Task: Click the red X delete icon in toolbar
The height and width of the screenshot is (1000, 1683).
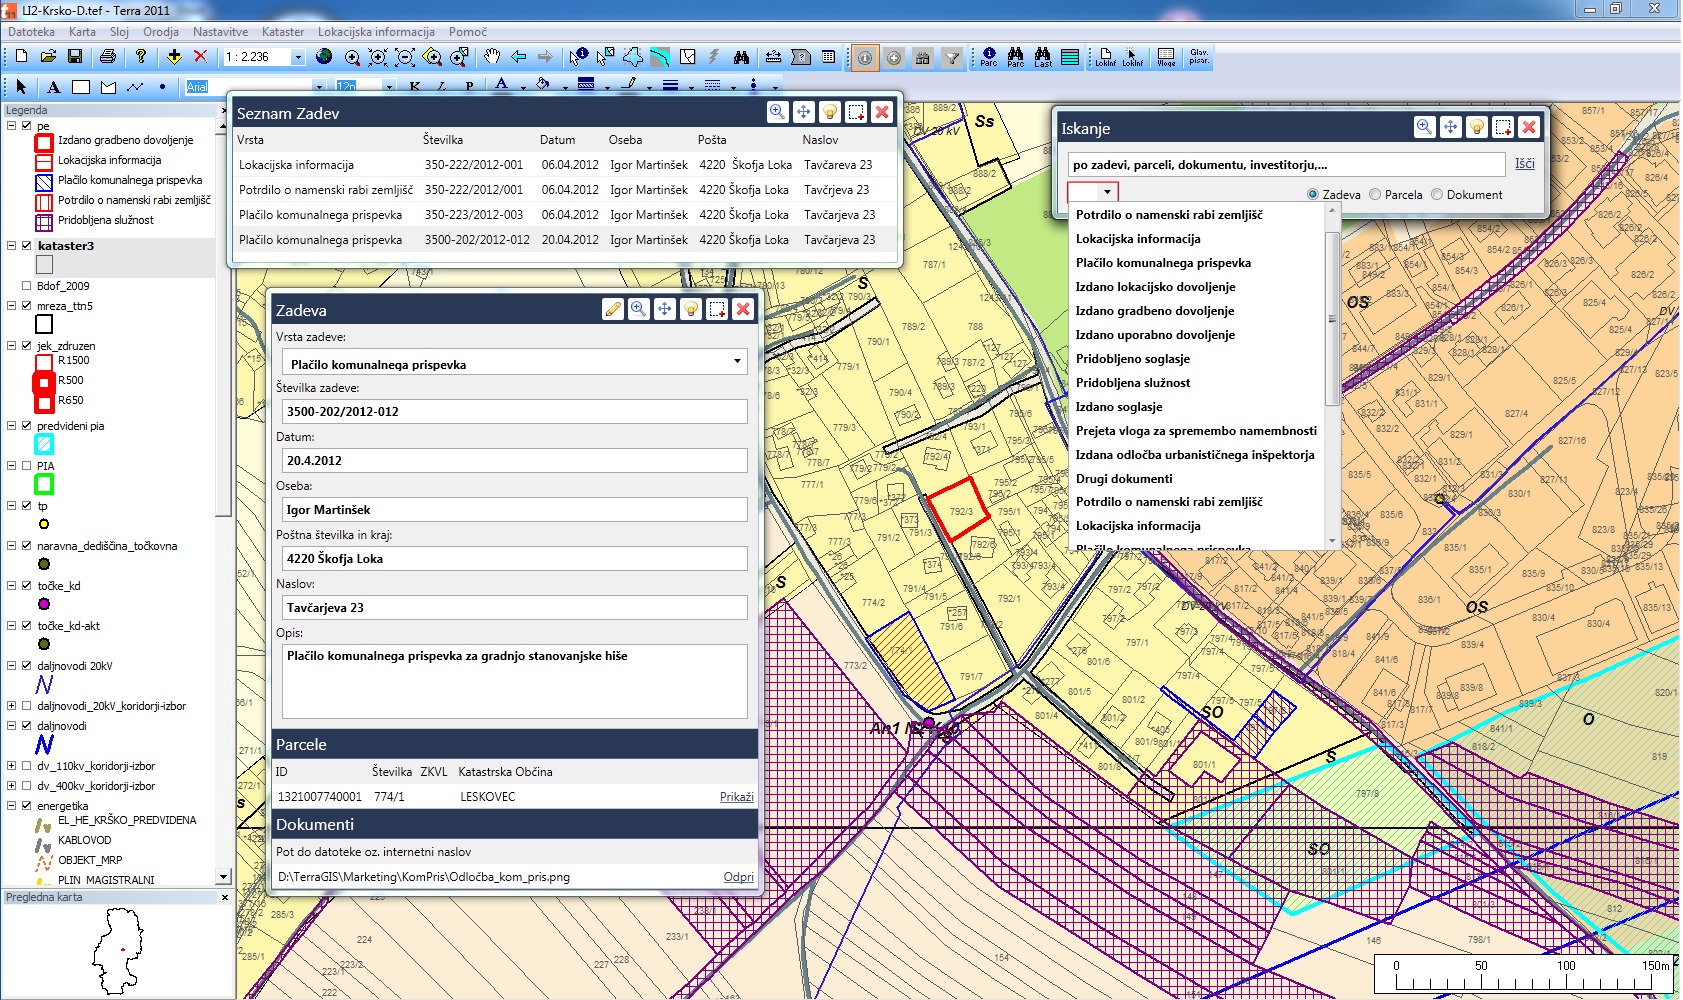Action: (200, 57)
